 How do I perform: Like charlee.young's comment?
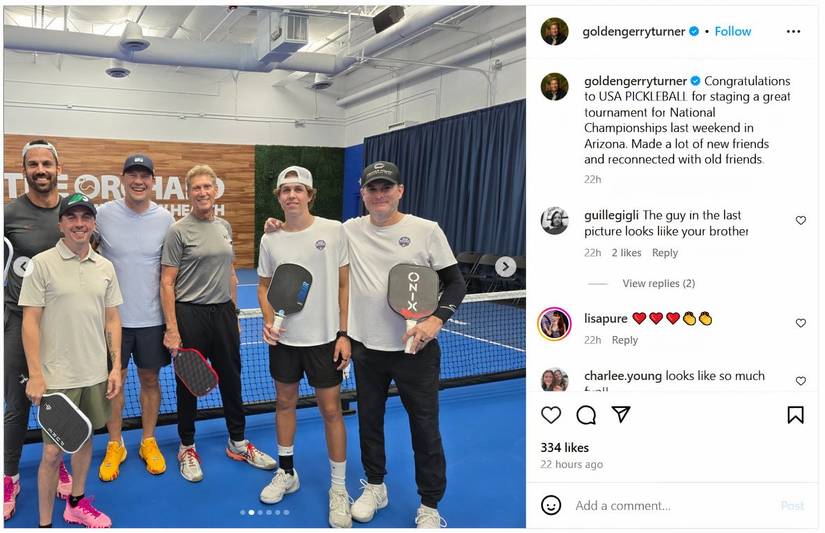tap(800, 381)
